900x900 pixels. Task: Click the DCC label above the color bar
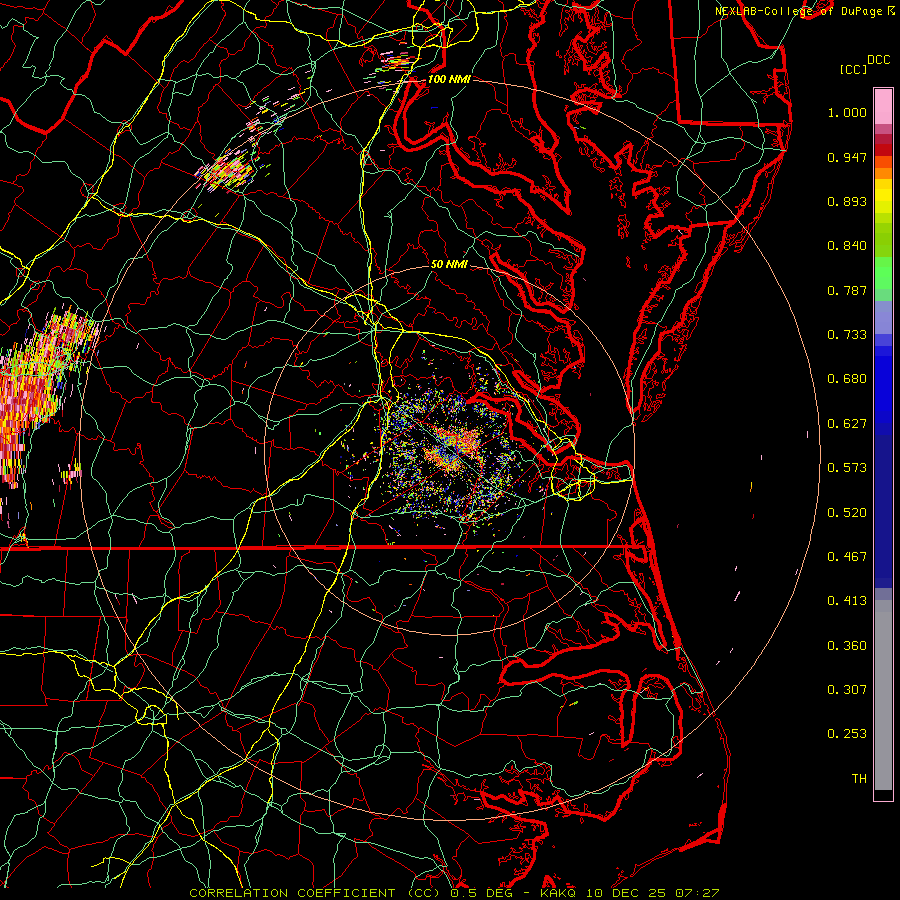click(x=878, y=60)
